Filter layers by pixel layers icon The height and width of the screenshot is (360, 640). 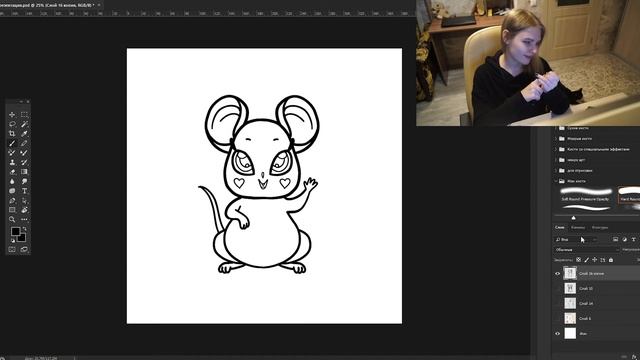616,240
